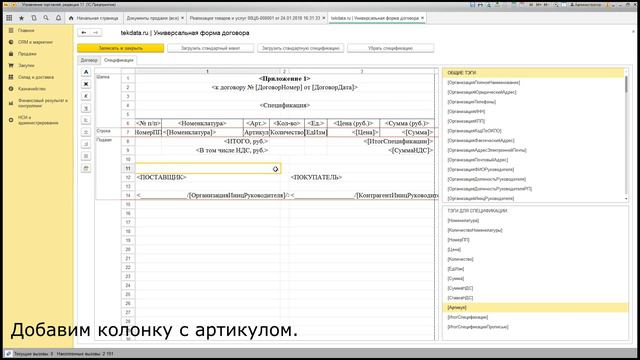Select the <ПОКУПАТЕЛЬ> cell
The image size is (640, 360).
click(316, 177)
